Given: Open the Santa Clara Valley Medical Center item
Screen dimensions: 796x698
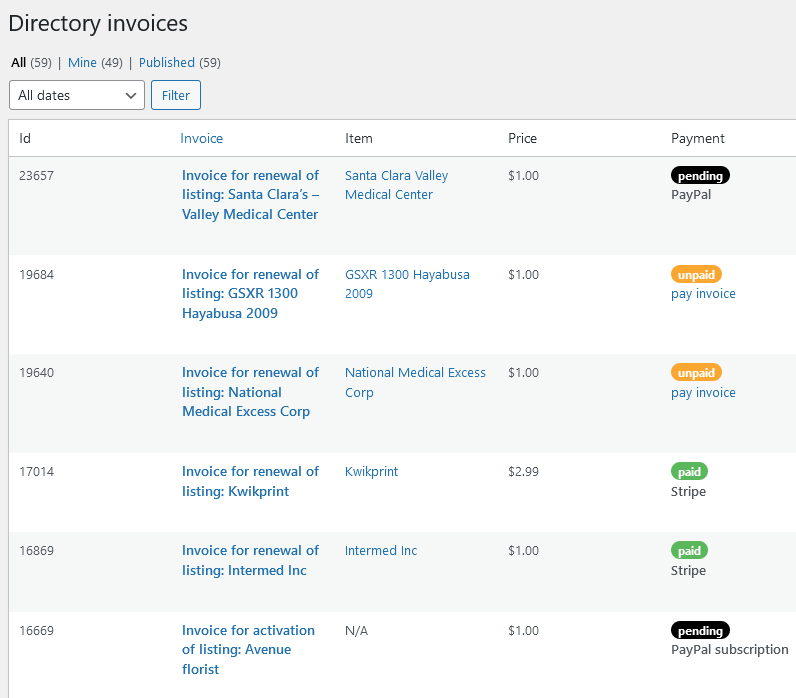Looking at the screenshot, I should [x=396, y=185].
